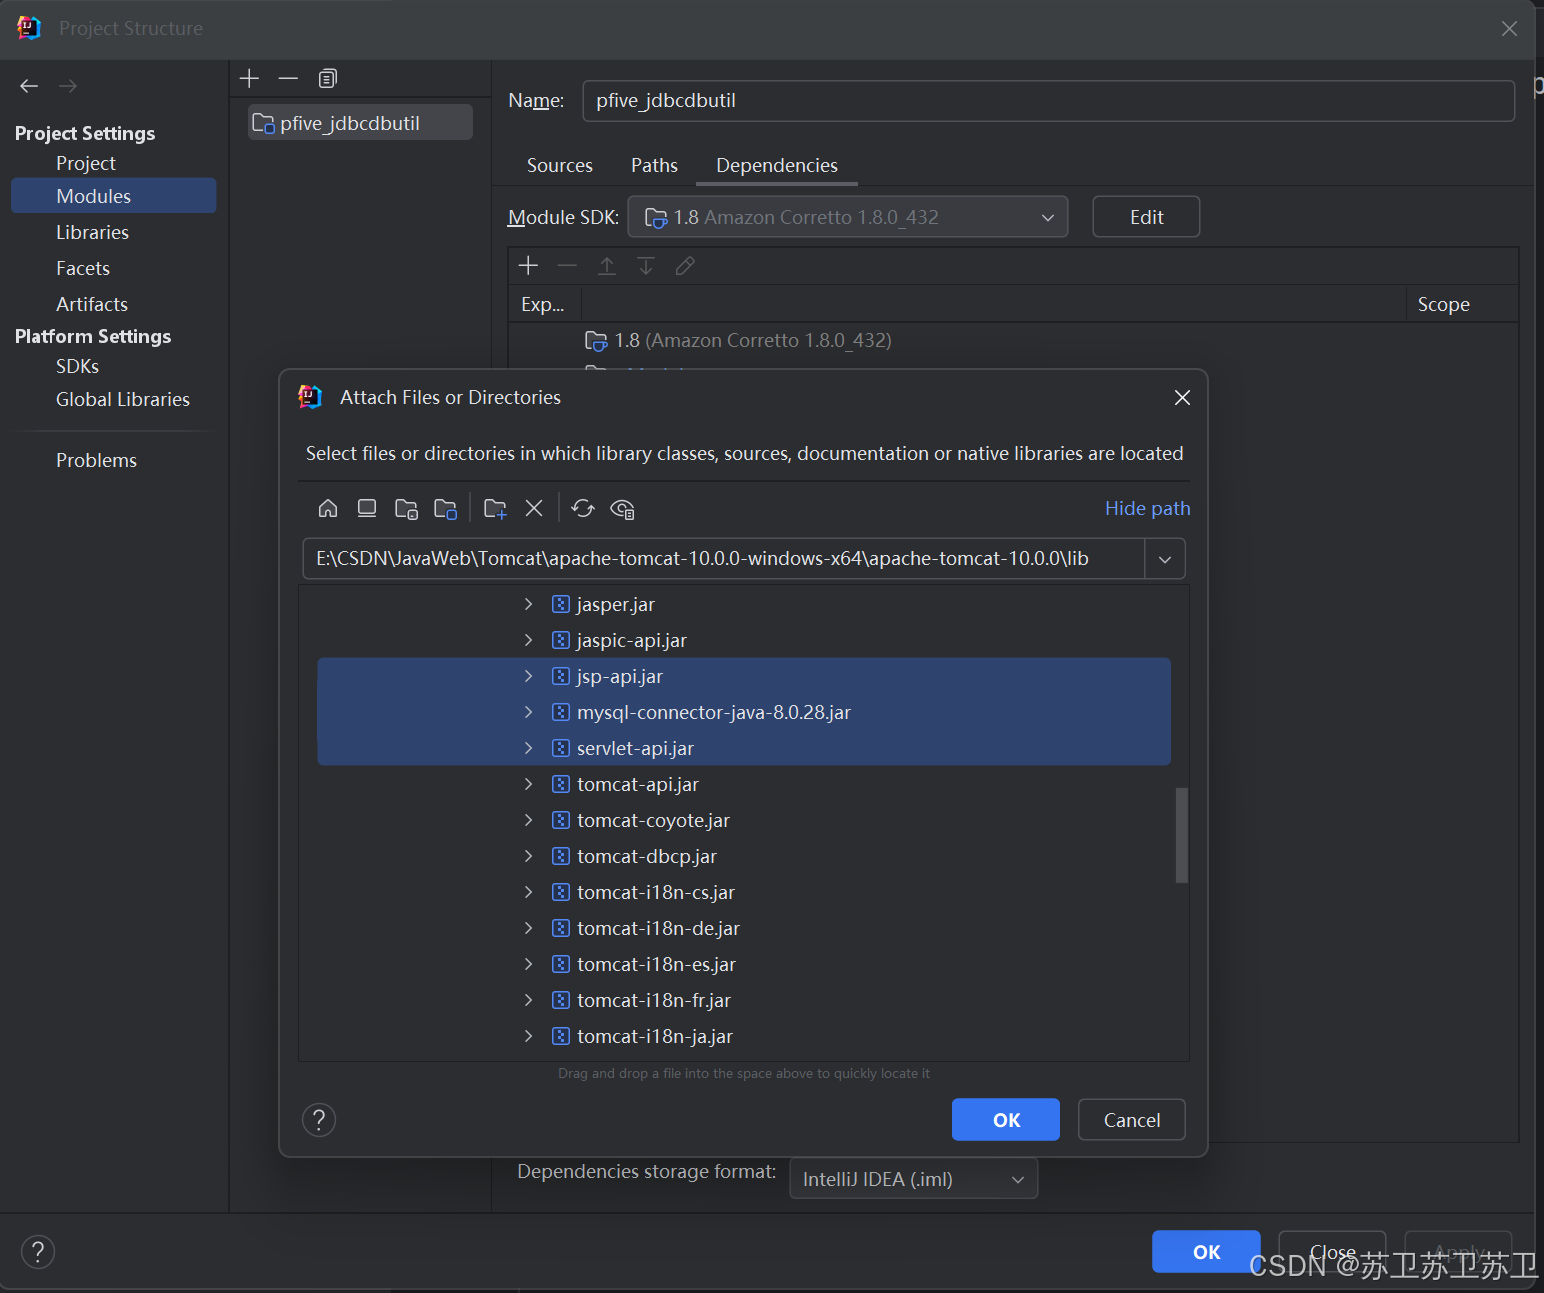Add a new dependency with plus icon

coord(528,265)
